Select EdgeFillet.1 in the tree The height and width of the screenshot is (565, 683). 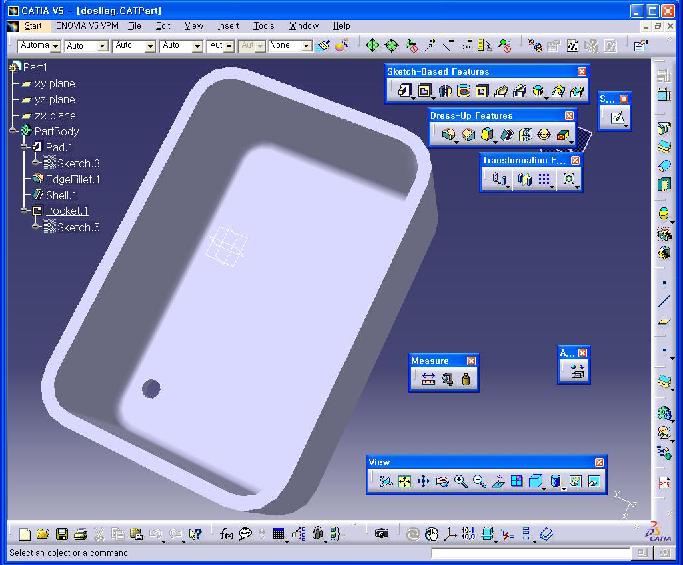click(72, 179)
